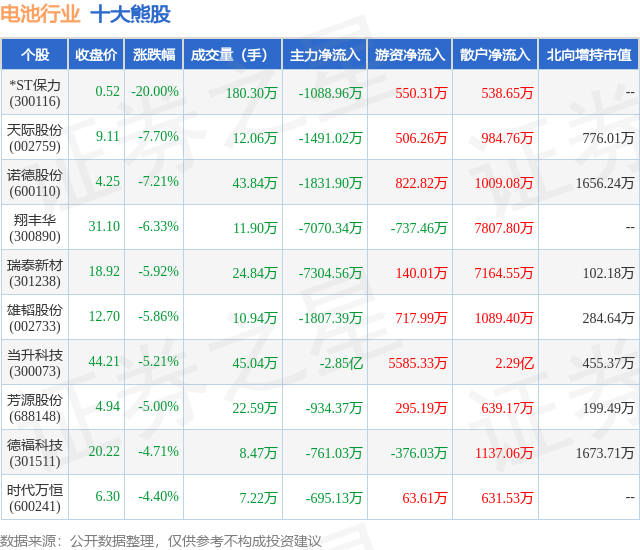
Task: Open stock 当升科技 (300073)
Action: pos(35,363)
